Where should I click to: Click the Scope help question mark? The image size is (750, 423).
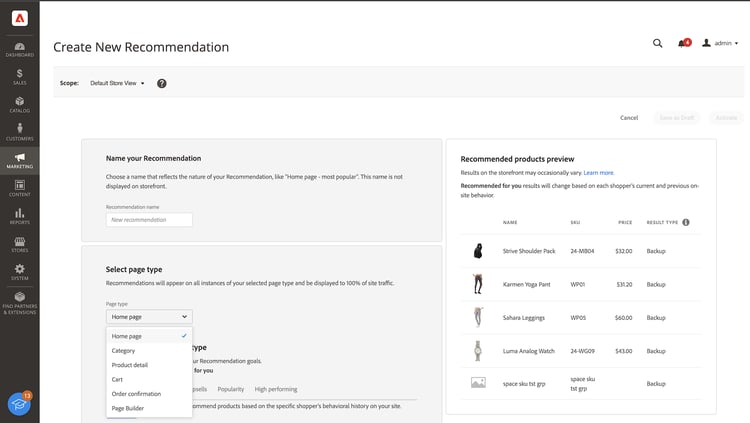tap(162, 83)
